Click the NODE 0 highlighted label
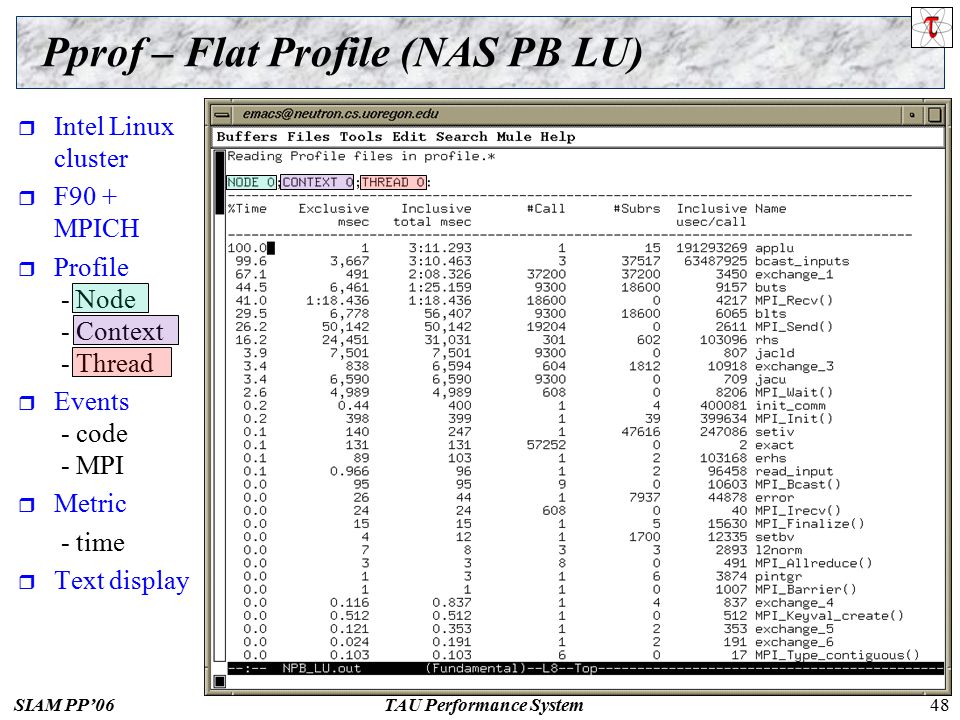Screen dimensions: 960x720 [x=252, y=182]
